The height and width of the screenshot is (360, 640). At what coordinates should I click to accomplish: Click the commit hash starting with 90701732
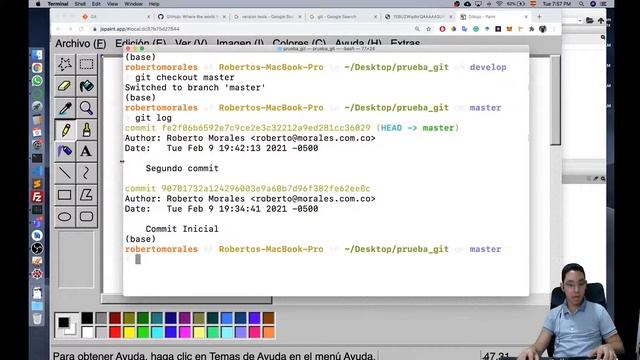(266, 189)
